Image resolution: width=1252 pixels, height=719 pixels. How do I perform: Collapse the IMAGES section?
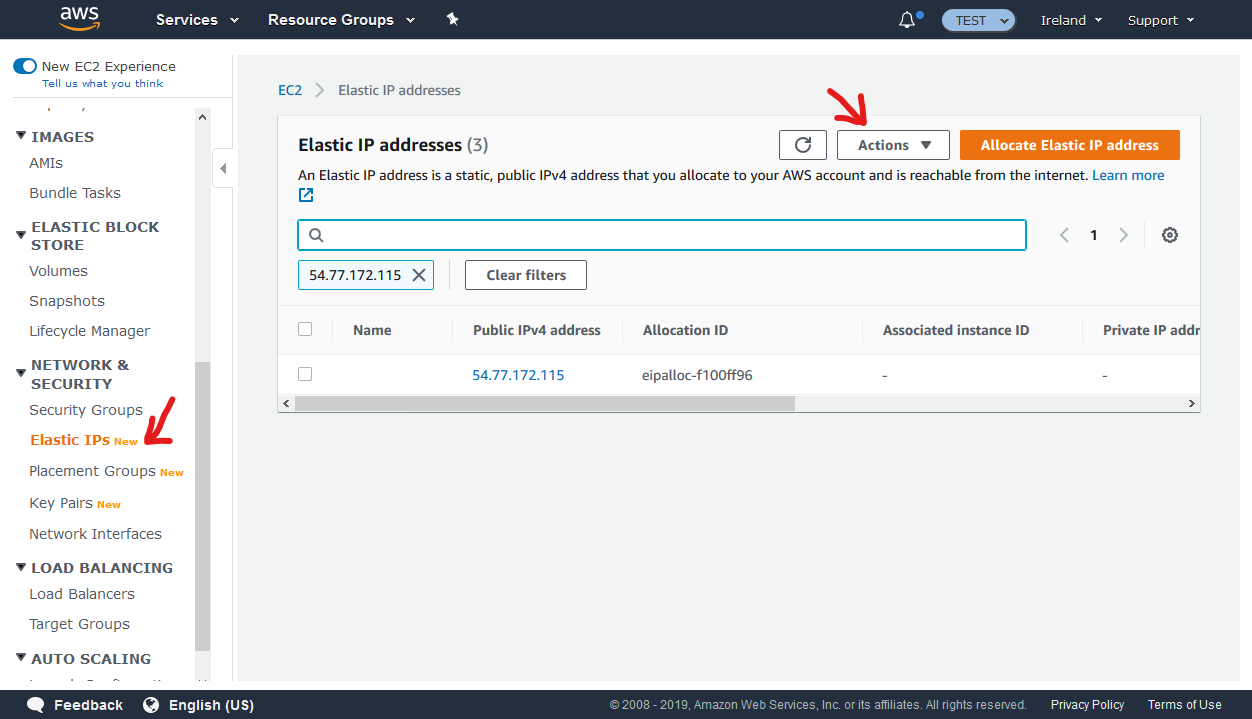21,136
